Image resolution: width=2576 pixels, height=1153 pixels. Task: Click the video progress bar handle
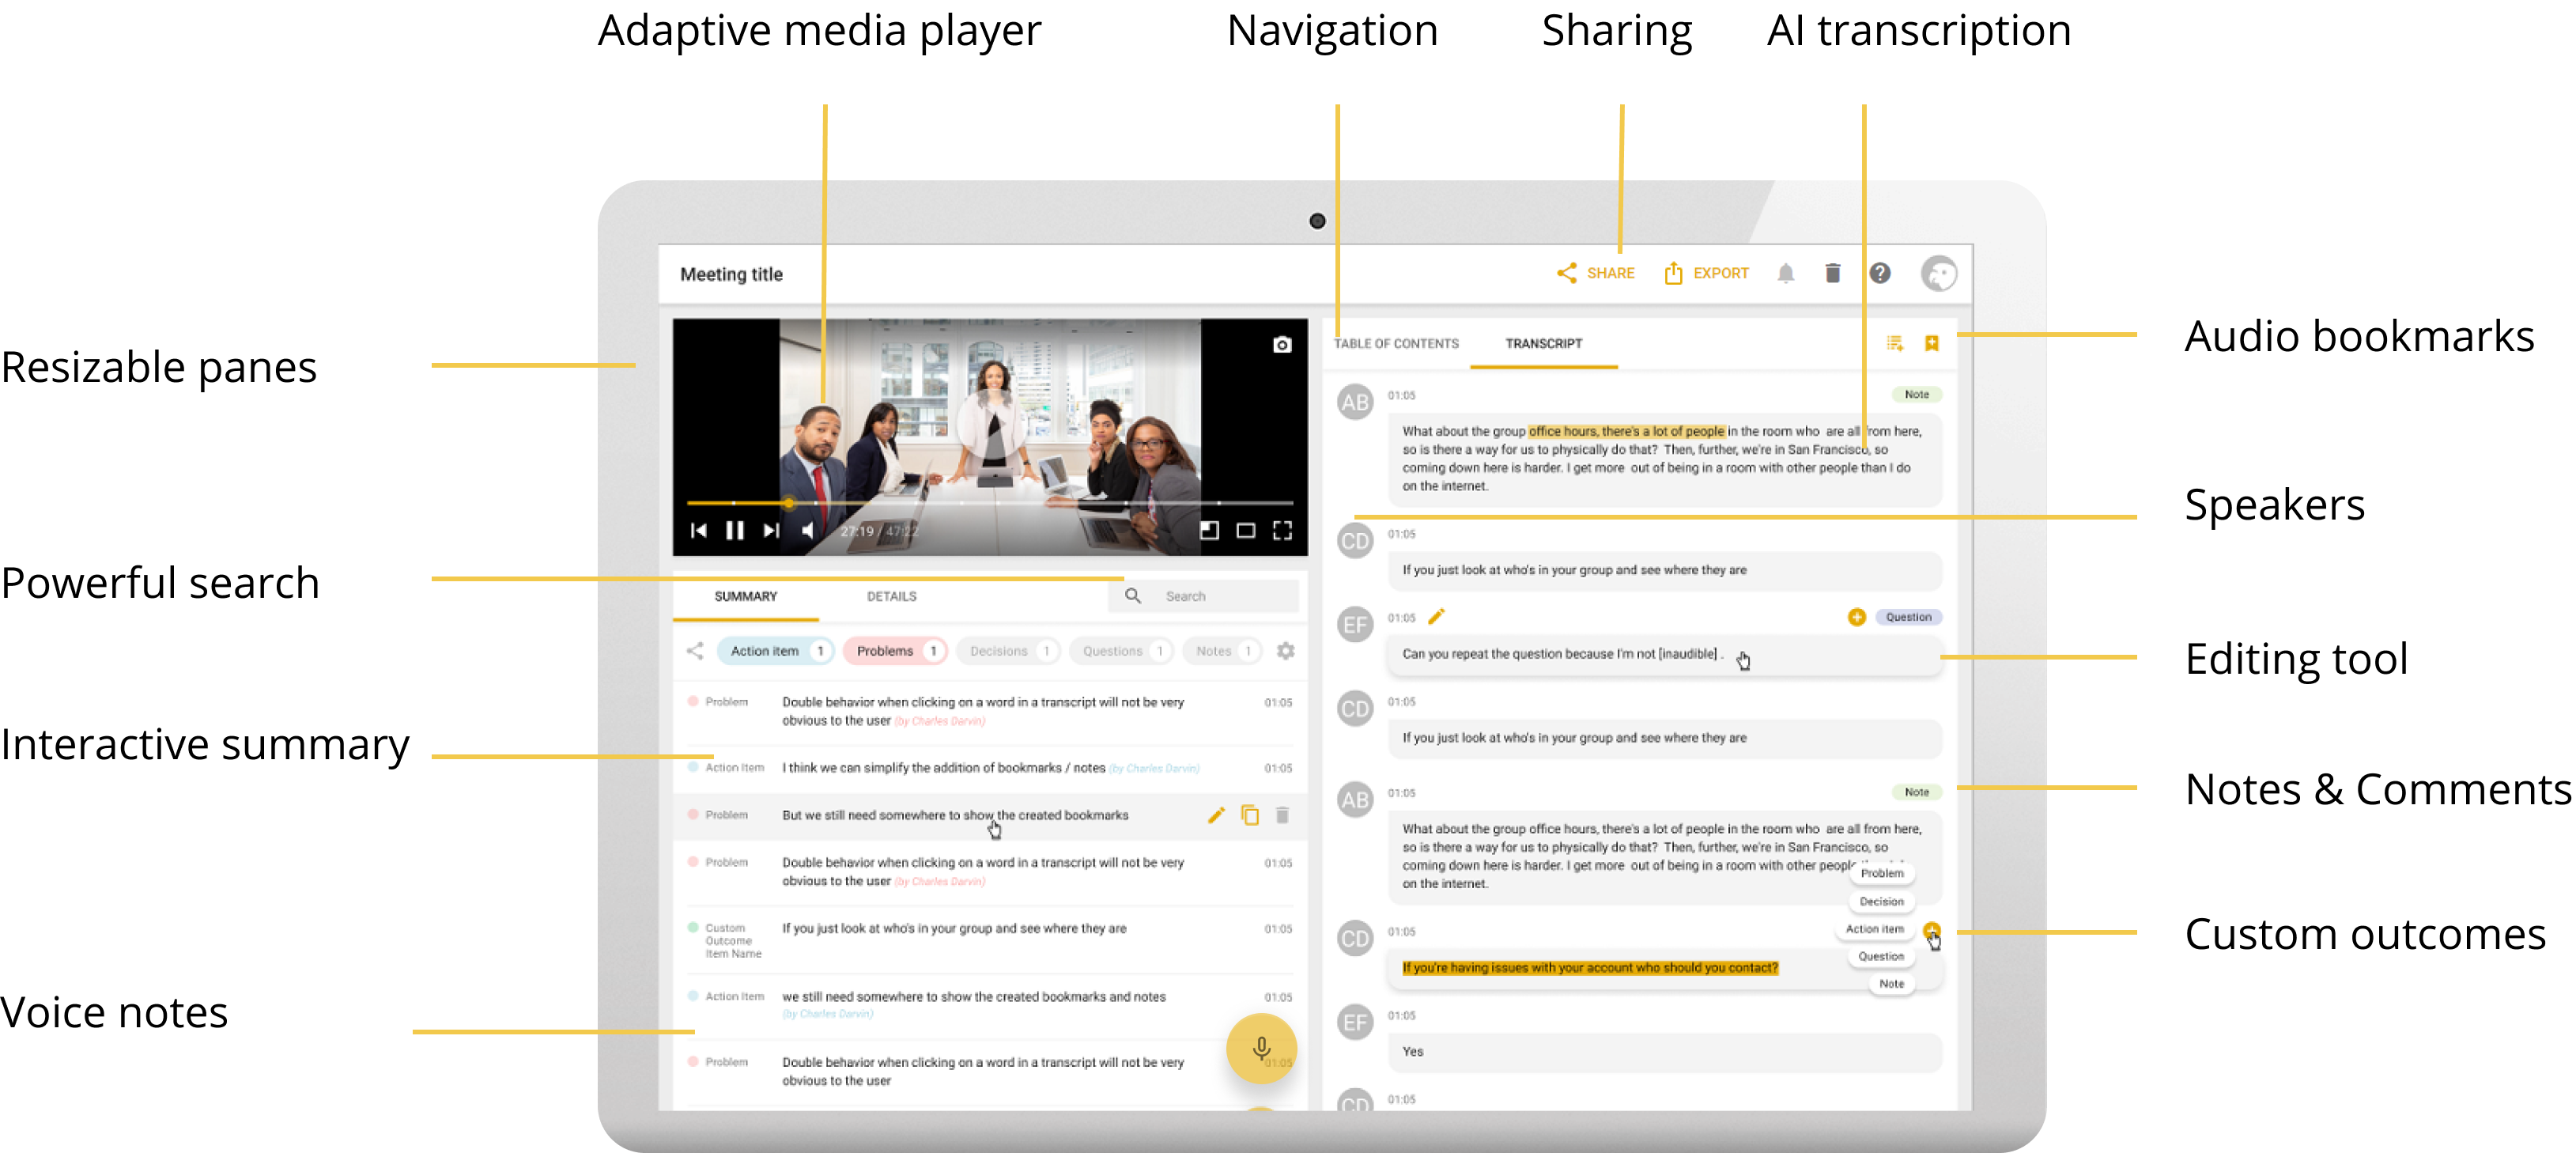(x=789, y=503)
